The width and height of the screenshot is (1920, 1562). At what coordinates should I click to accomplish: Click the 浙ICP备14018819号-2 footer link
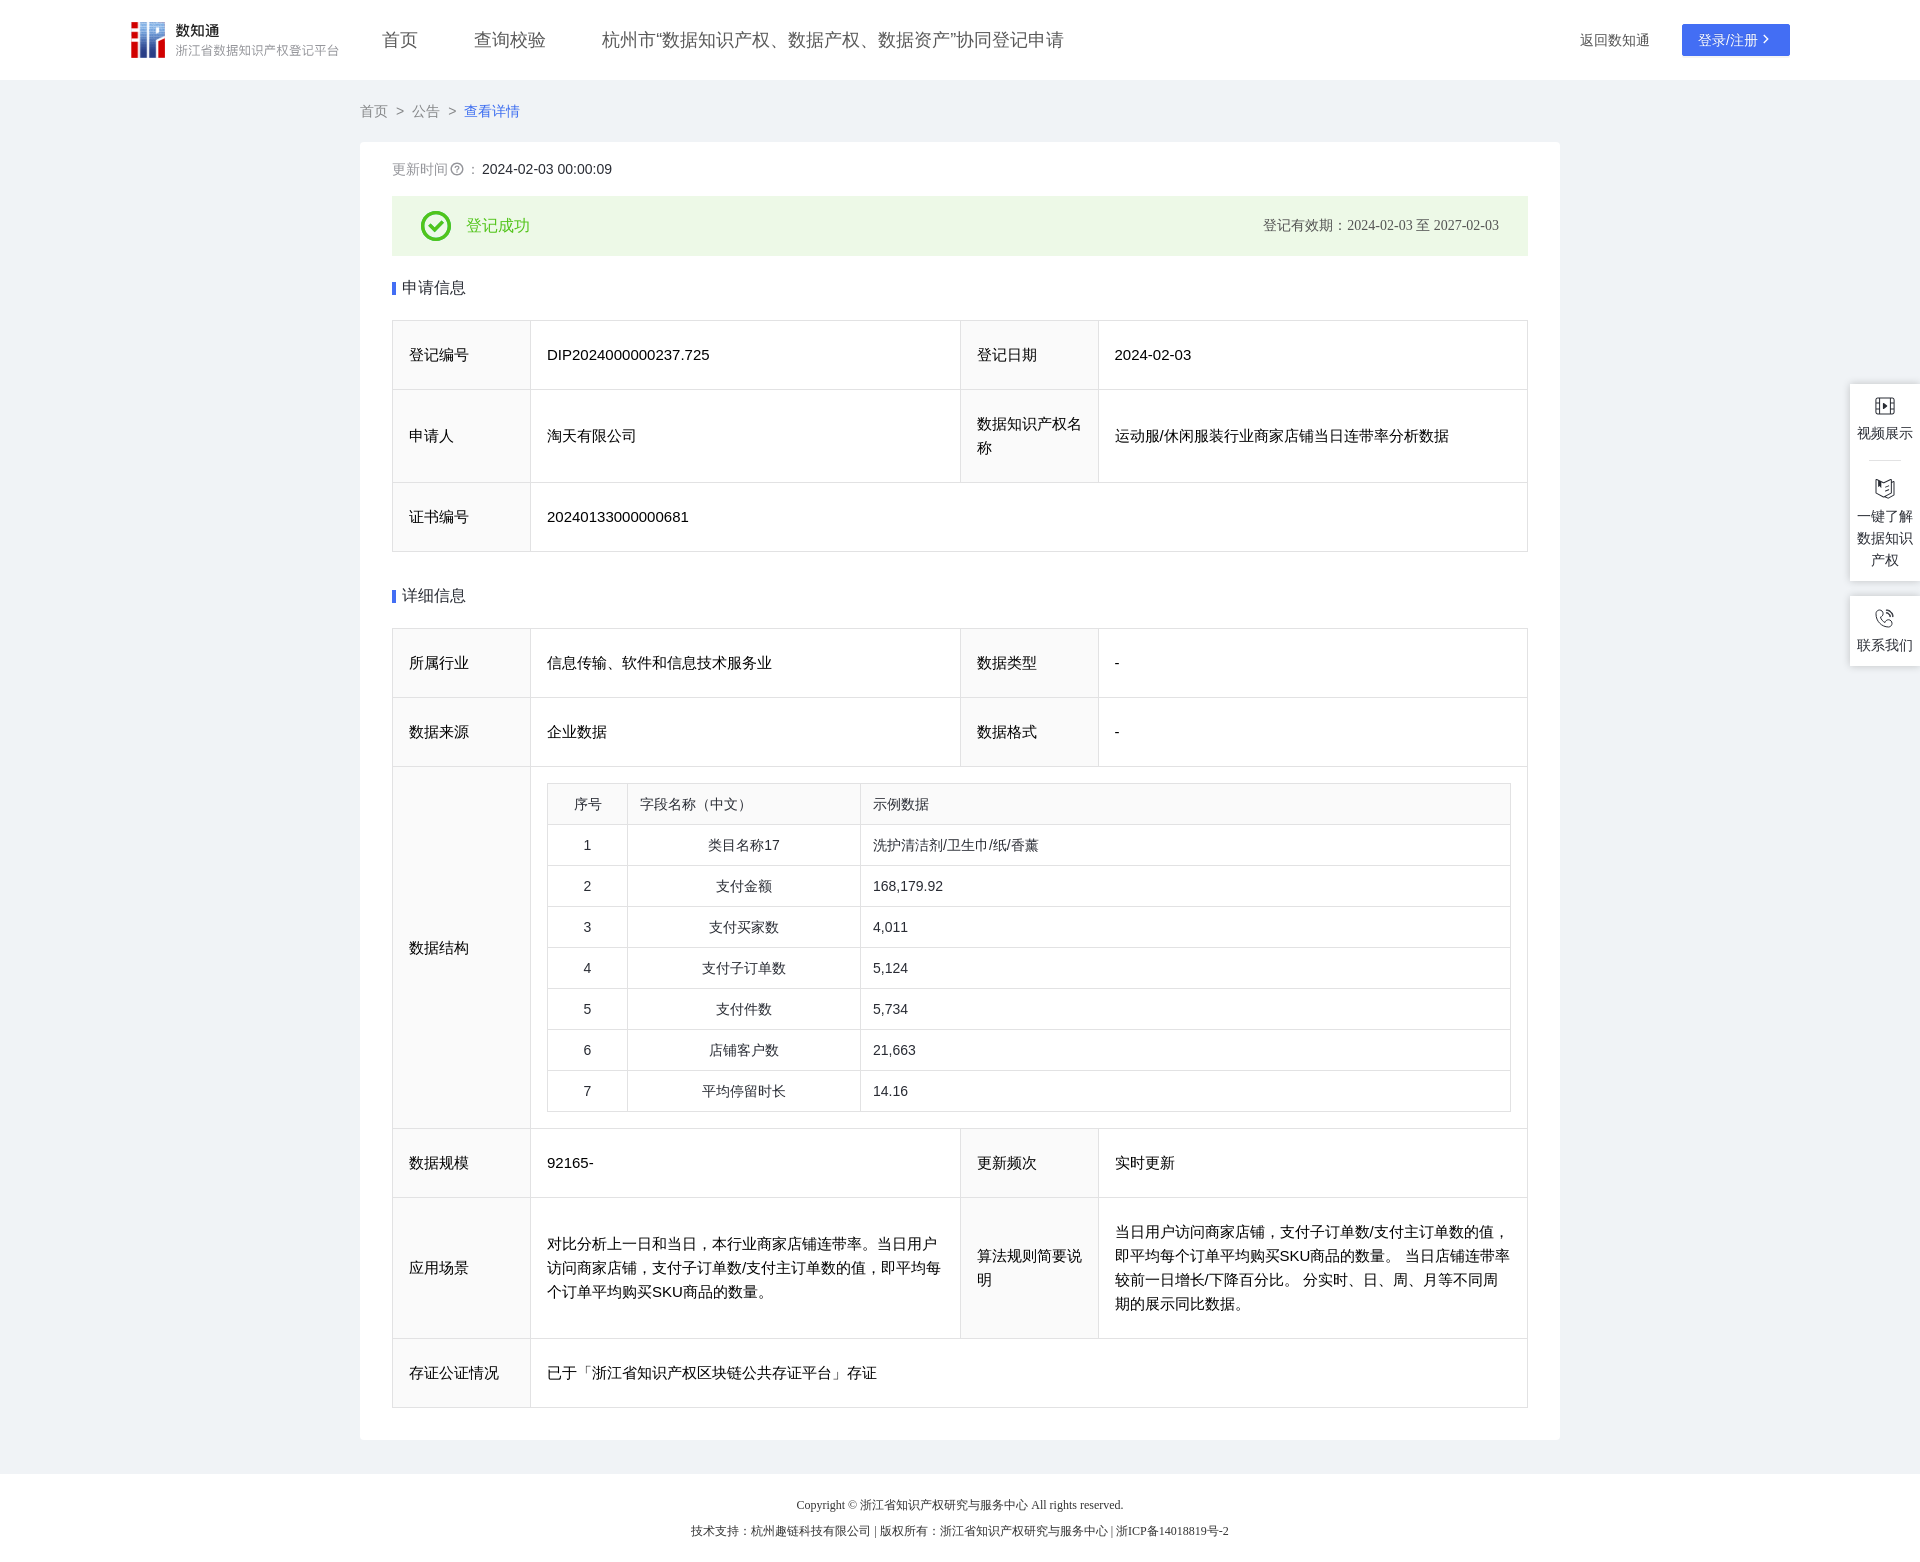[1172, 1531]
